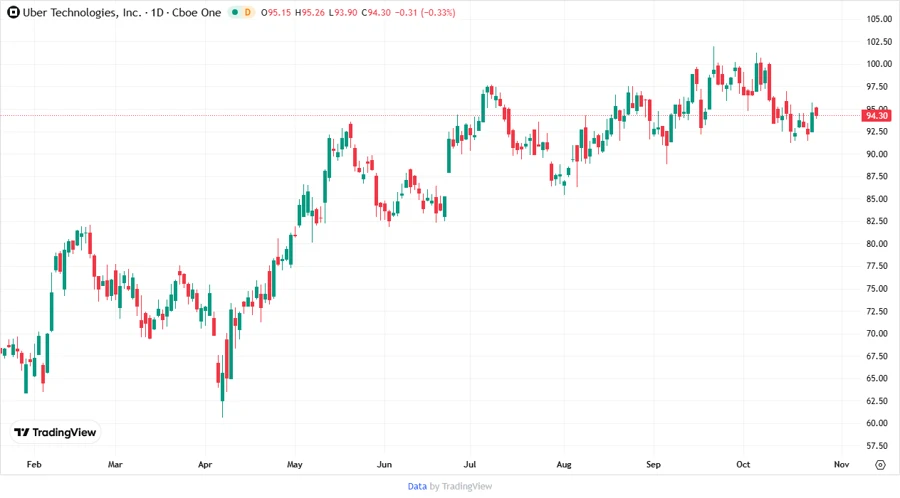This screenshot has width=900, height=498.
Task: Click the 57.50 price axis label
Action: point(879,446)
